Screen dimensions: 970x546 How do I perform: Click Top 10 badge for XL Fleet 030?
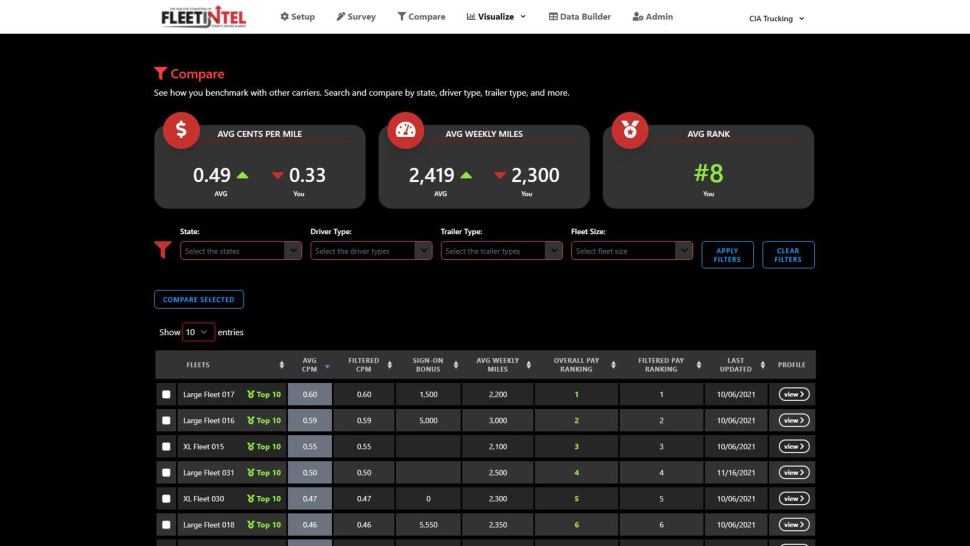coord(264,498)
